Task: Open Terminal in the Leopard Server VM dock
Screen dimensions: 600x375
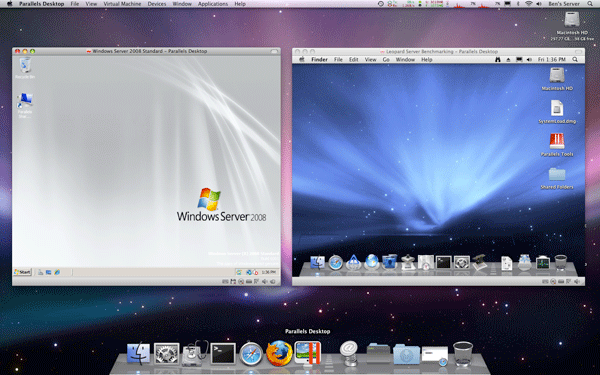Action: [x=443, y=262]
